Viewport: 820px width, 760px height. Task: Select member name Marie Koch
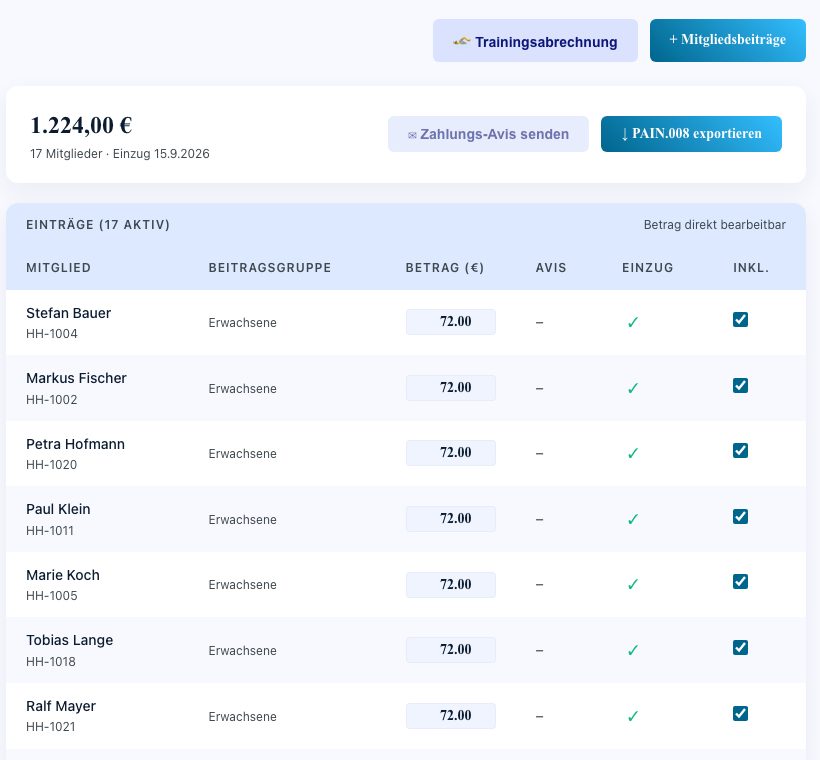[x=63, y=575]
